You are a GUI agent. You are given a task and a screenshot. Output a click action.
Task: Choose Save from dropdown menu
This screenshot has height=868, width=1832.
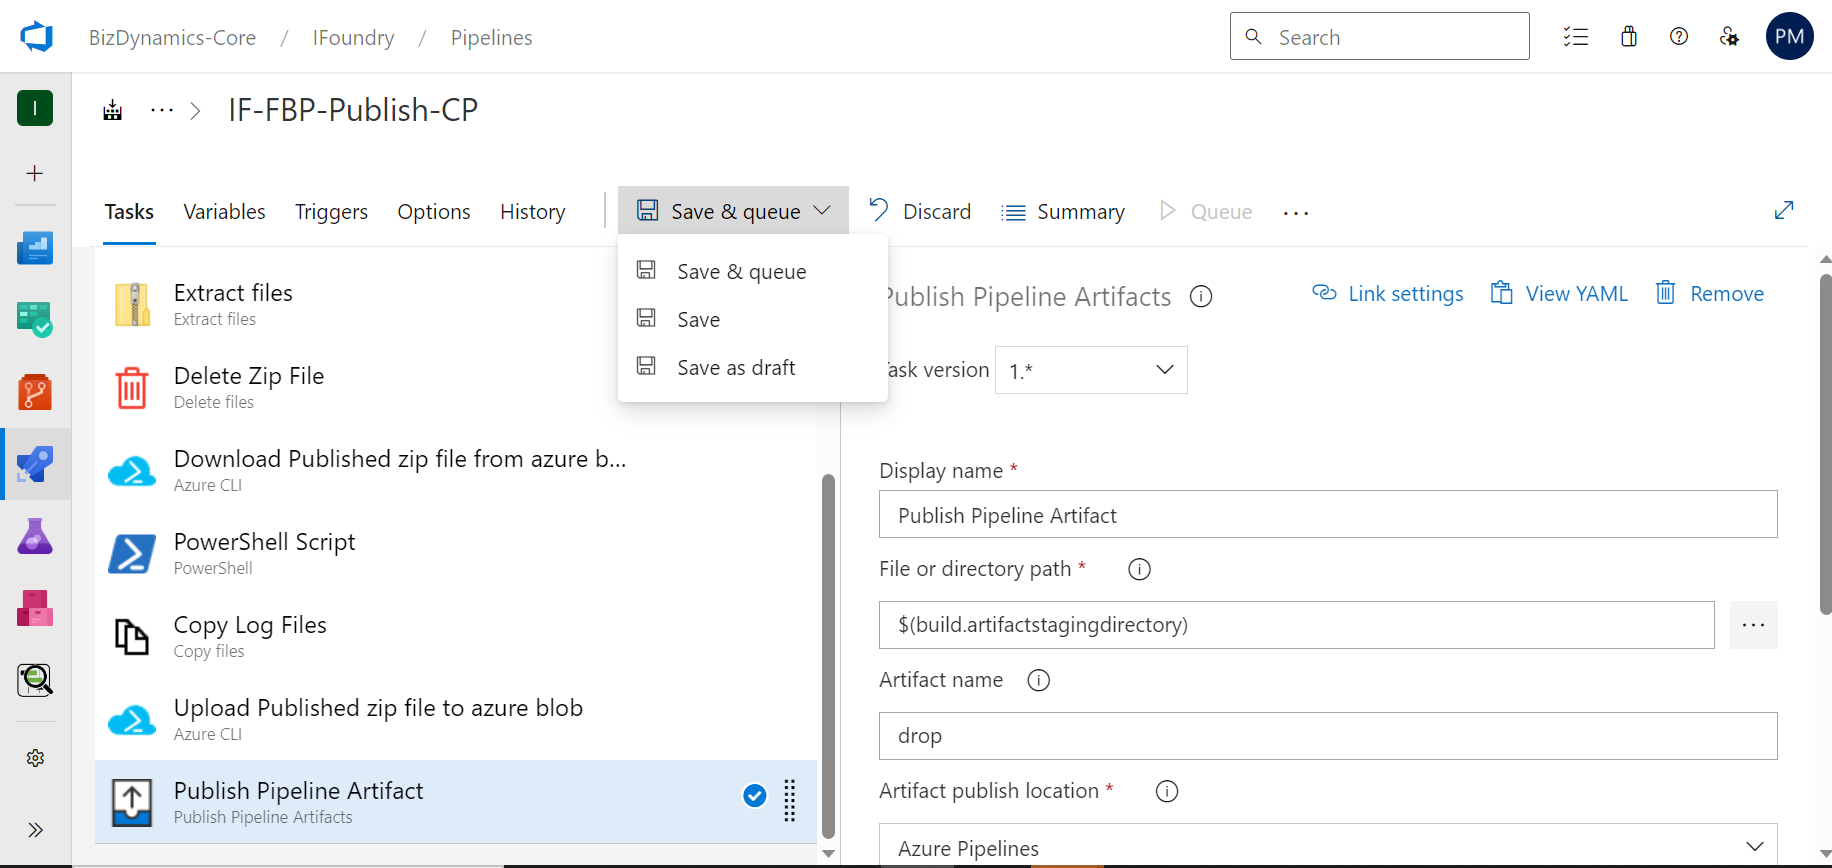coord(752,319)
